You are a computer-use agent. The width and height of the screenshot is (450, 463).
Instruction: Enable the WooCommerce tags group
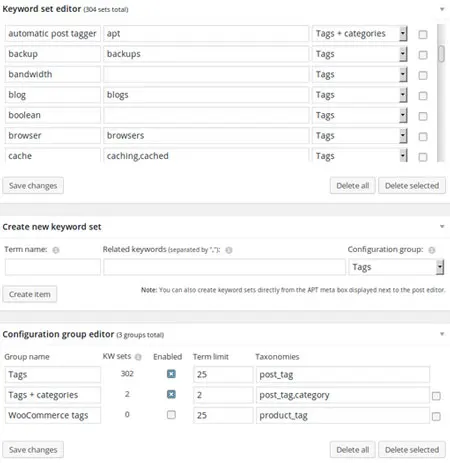tap(171, 415)
